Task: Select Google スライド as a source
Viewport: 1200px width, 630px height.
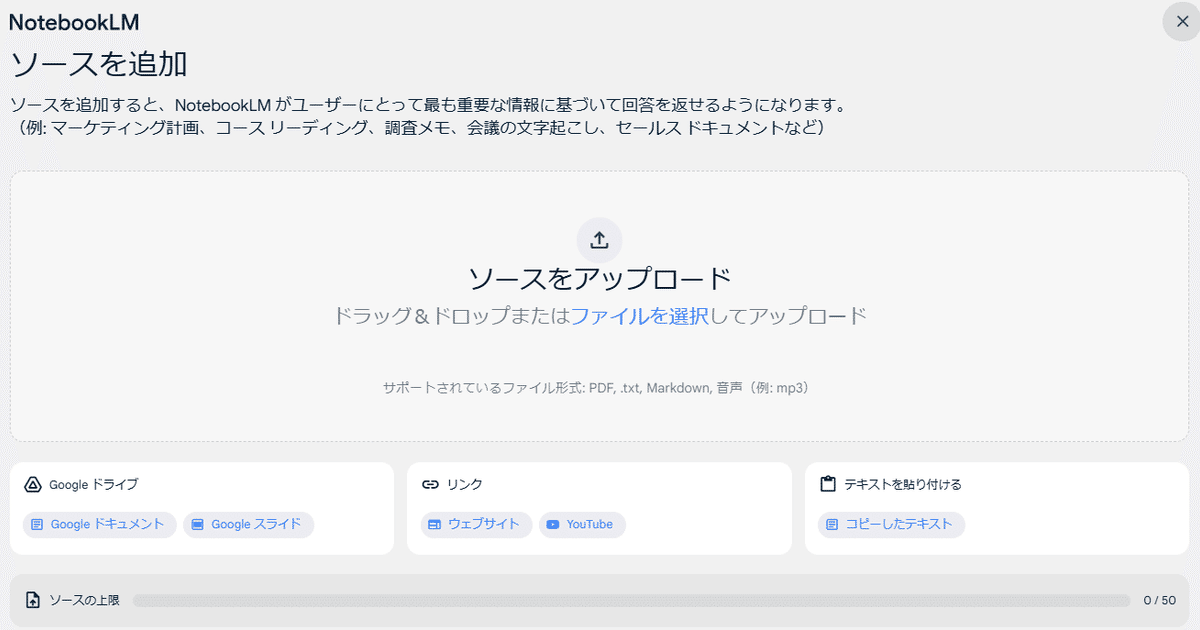Action: (248, 524)
